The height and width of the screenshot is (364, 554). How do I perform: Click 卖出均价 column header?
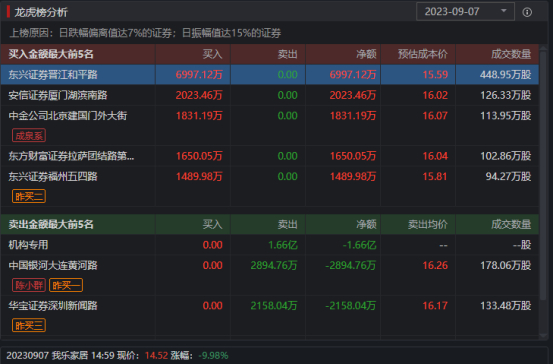428,224
